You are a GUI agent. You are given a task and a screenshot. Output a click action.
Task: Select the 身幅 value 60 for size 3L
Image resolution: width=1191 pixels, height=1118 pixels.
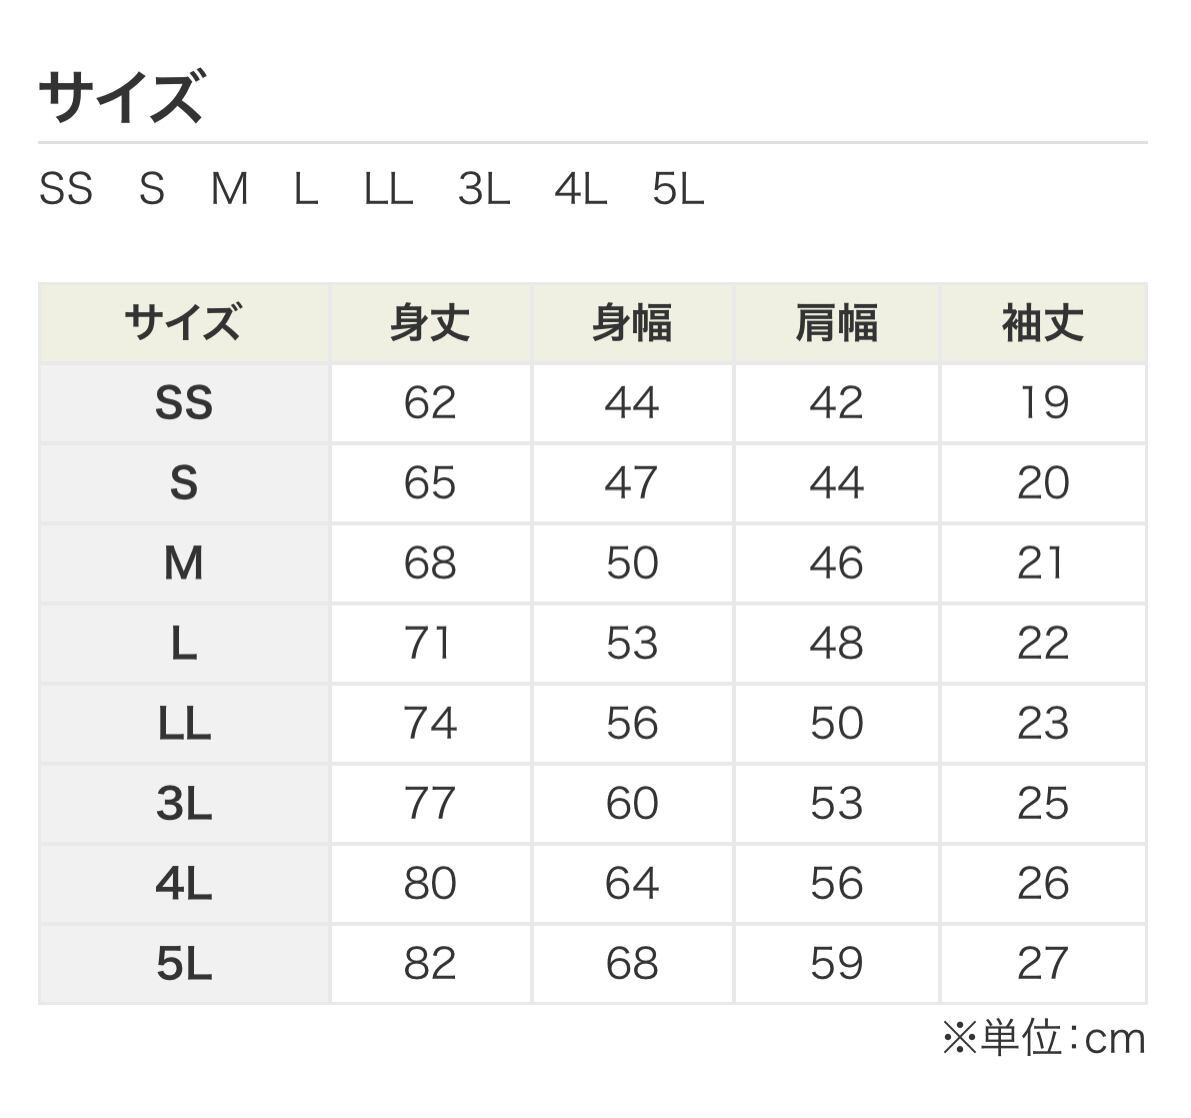click(632, 803)
